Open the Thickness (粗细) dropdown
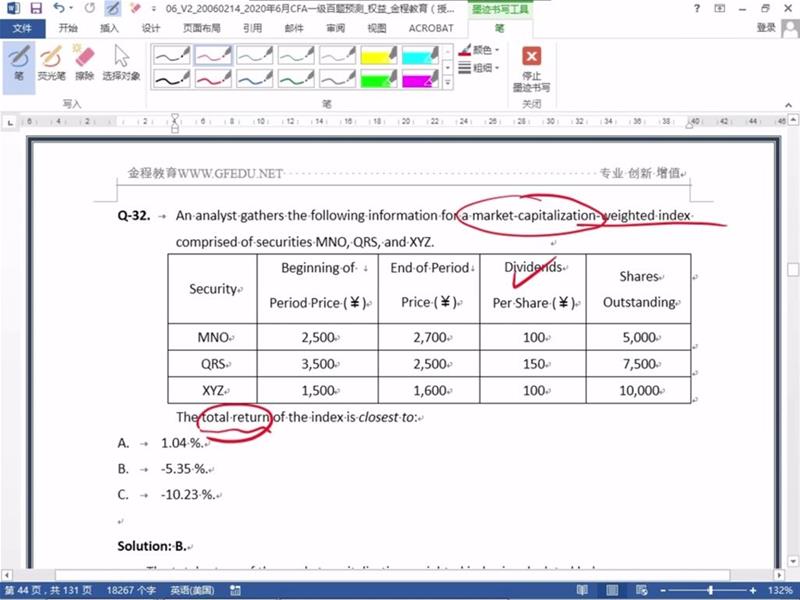 click(x=479, y=67)
